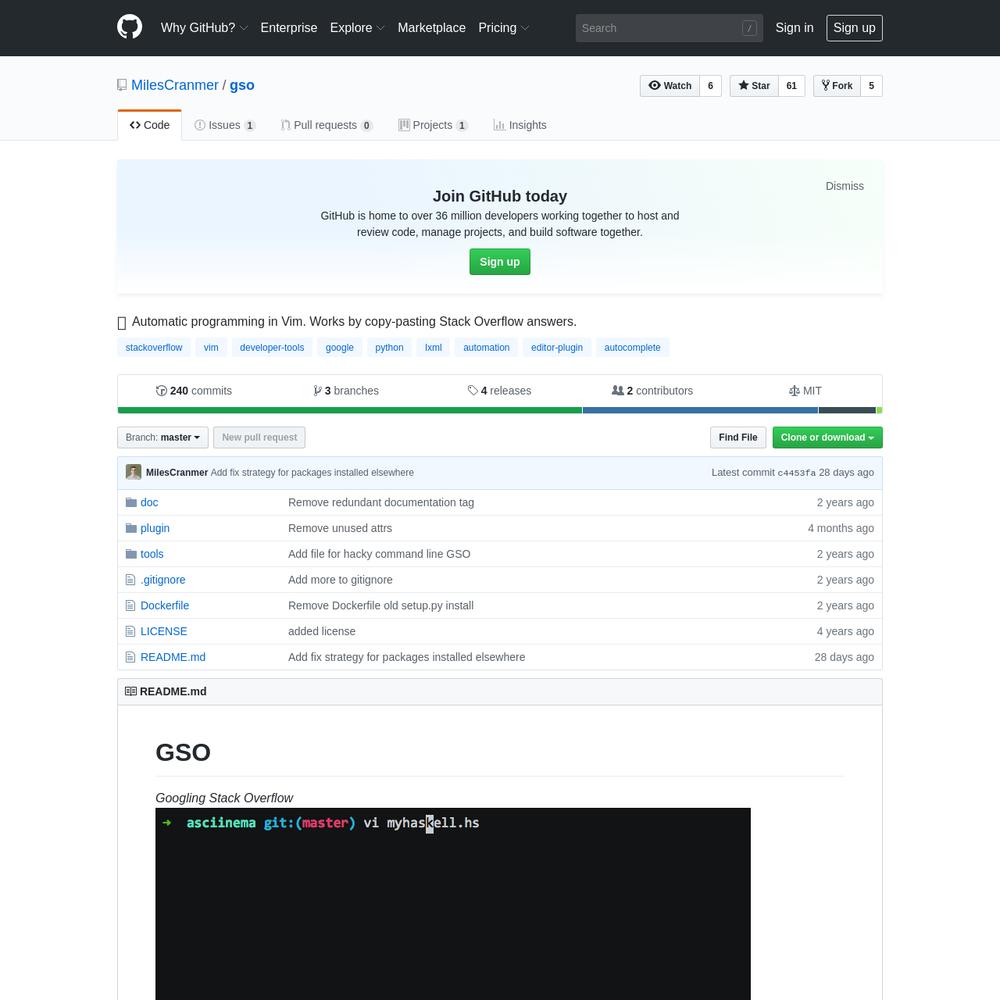Switch to the Pull requests tab

click(x=326, y=125)
